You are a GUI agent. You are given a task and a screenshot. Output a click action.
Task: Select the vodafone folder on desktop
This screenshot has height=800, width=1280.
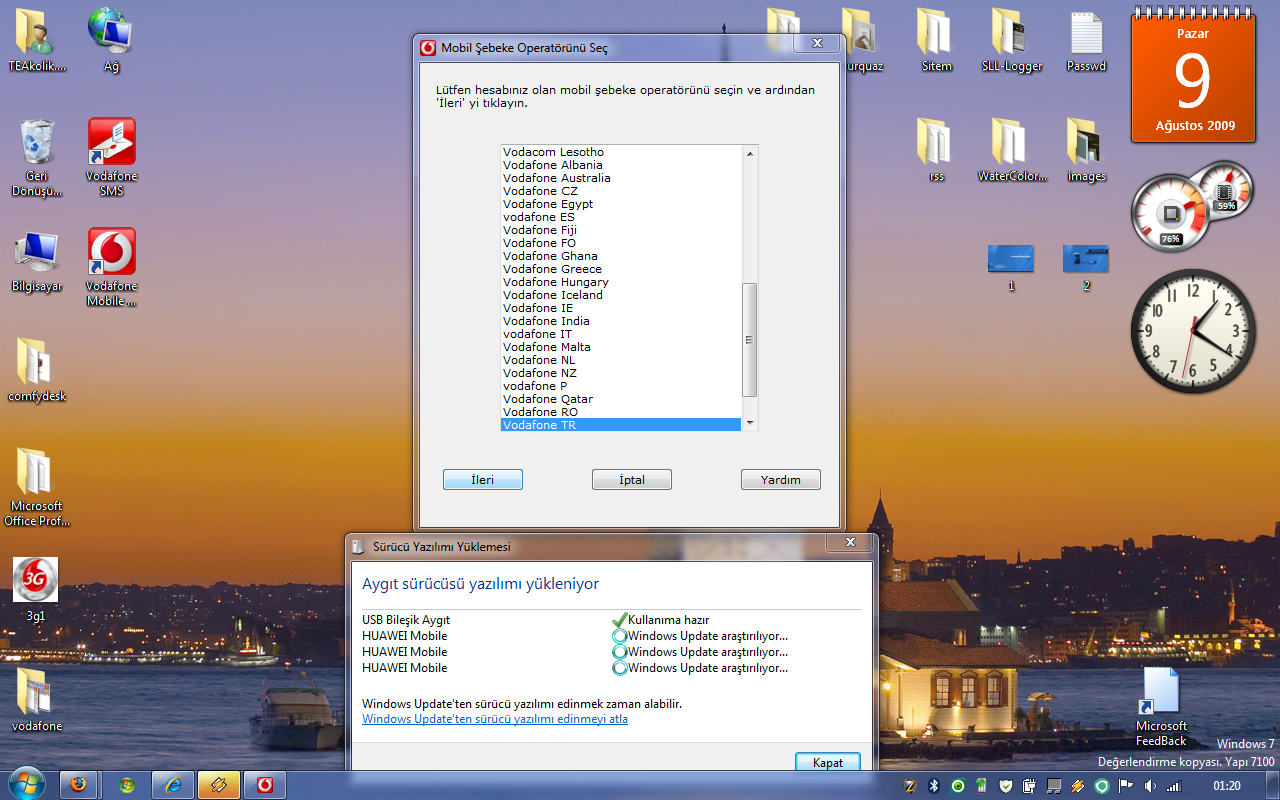(x=36, y=700)
